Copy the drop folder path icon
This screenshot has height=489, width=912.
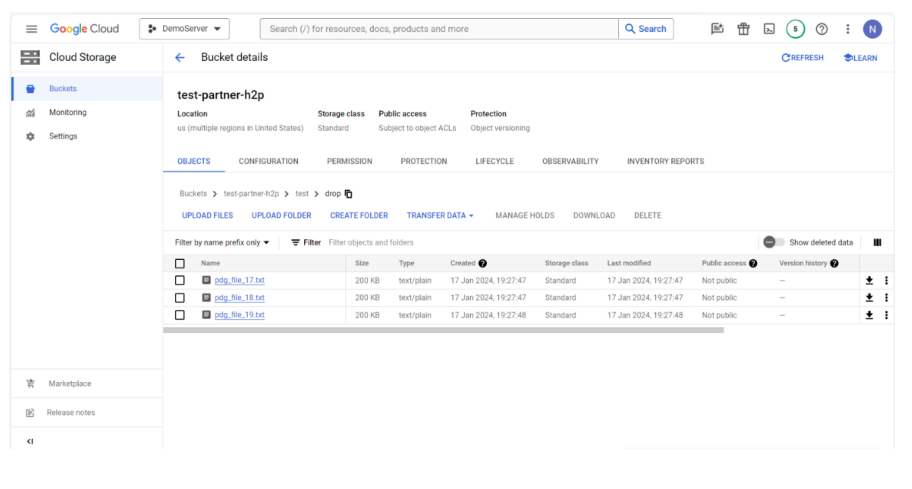tap(349, 194)
